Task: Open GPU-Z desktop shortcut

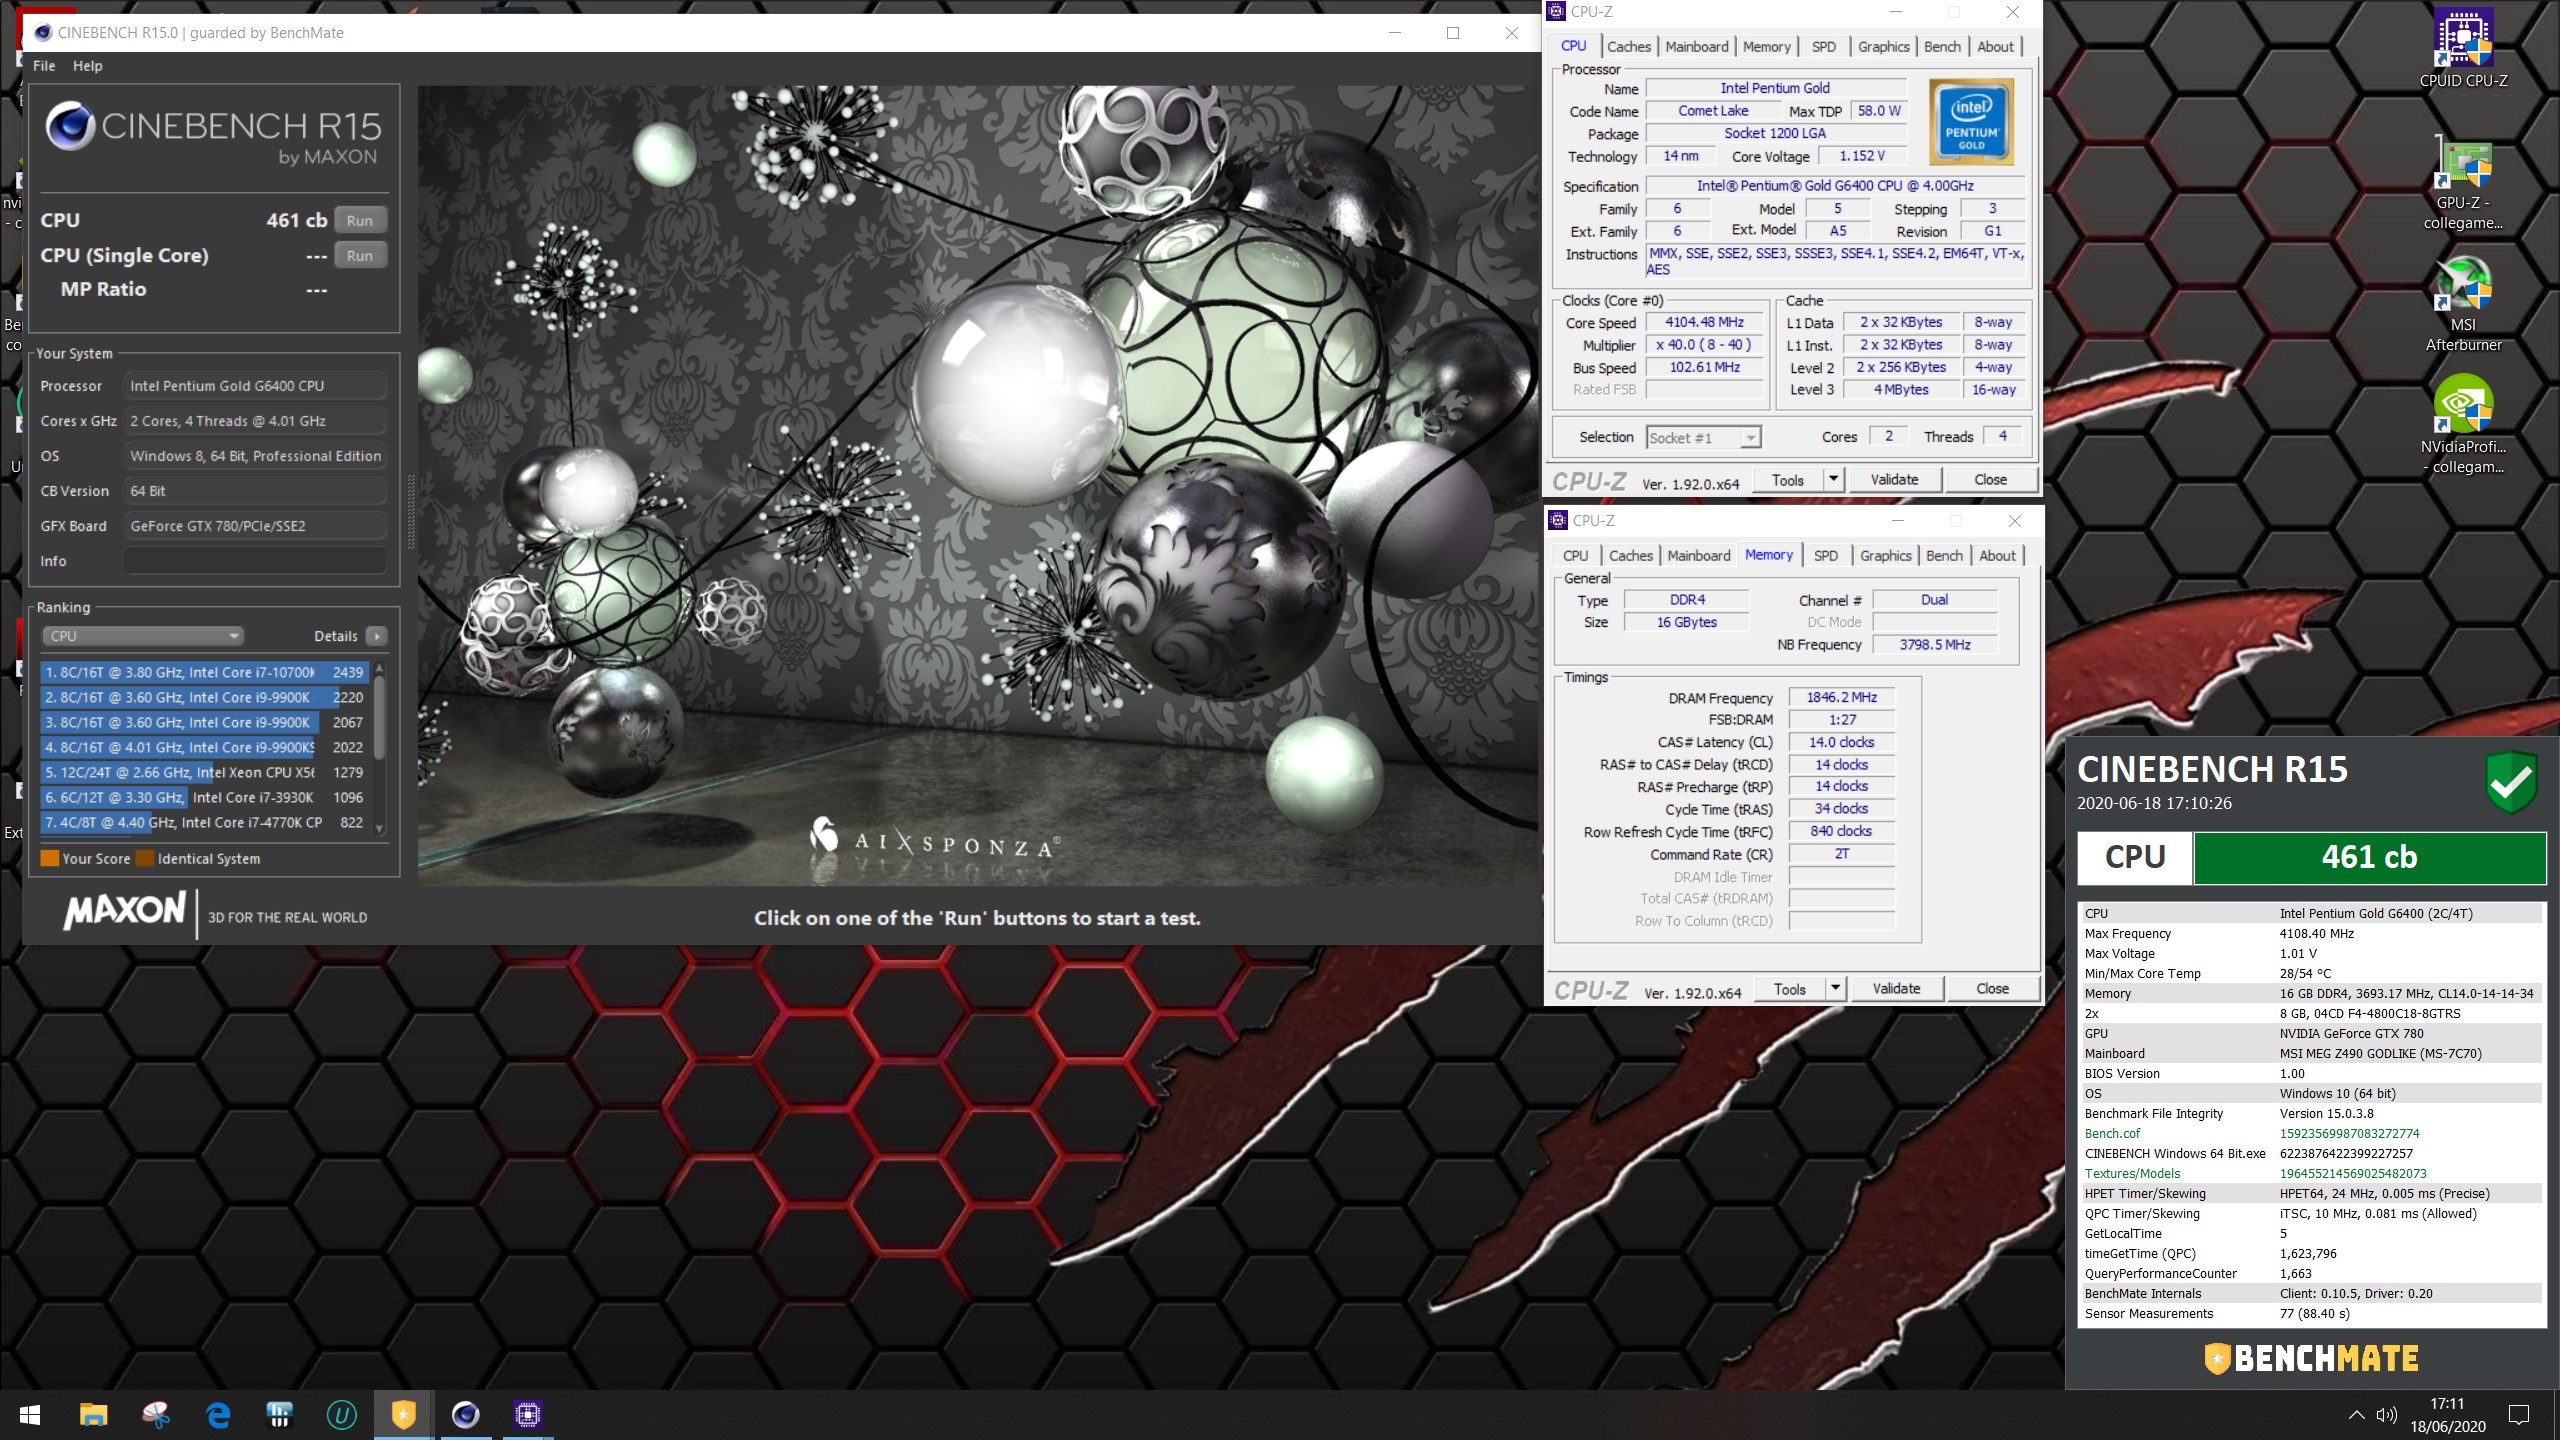Action: (x=2463, y=185)
